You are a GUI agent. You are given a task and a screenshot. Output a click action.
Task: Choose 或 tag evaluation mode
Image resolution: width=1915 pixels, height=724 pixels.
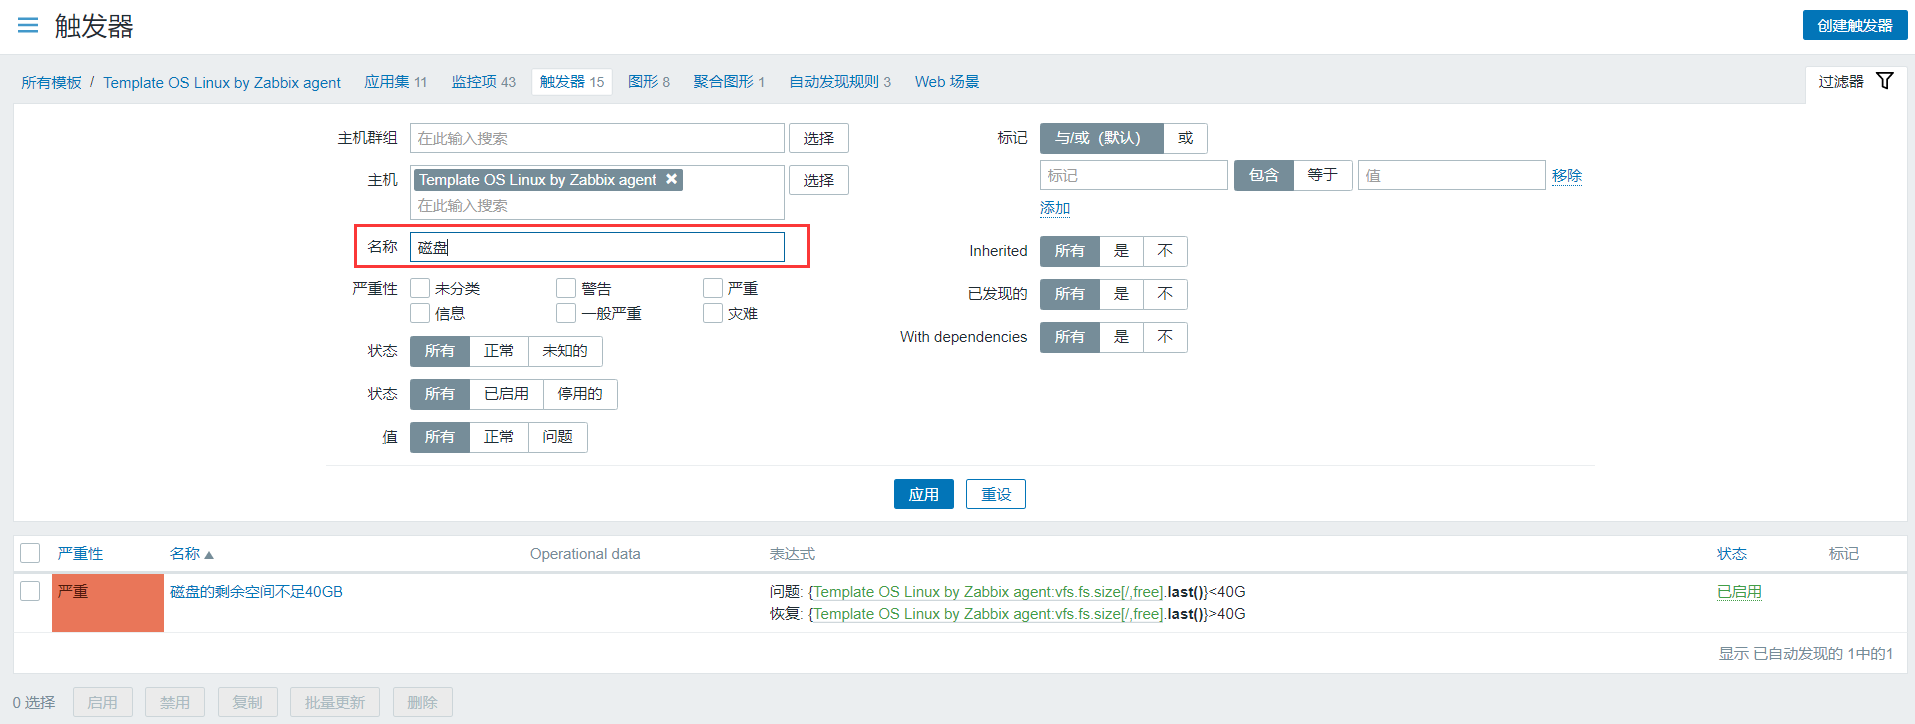point(1185,138)
